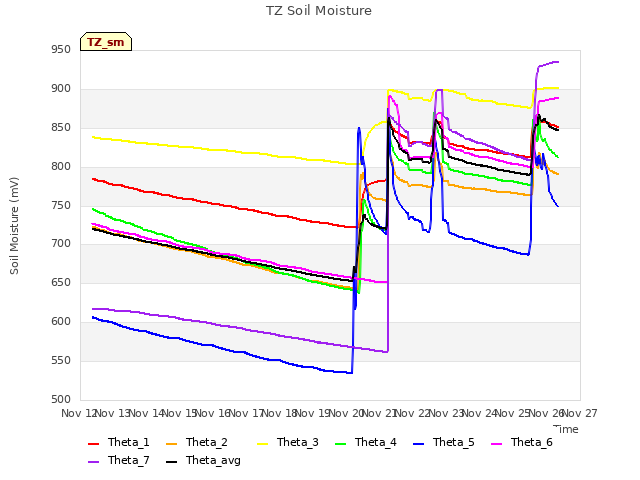Toggle Theta_avg series in legend

pyautogui.click(x=203, y=460)
